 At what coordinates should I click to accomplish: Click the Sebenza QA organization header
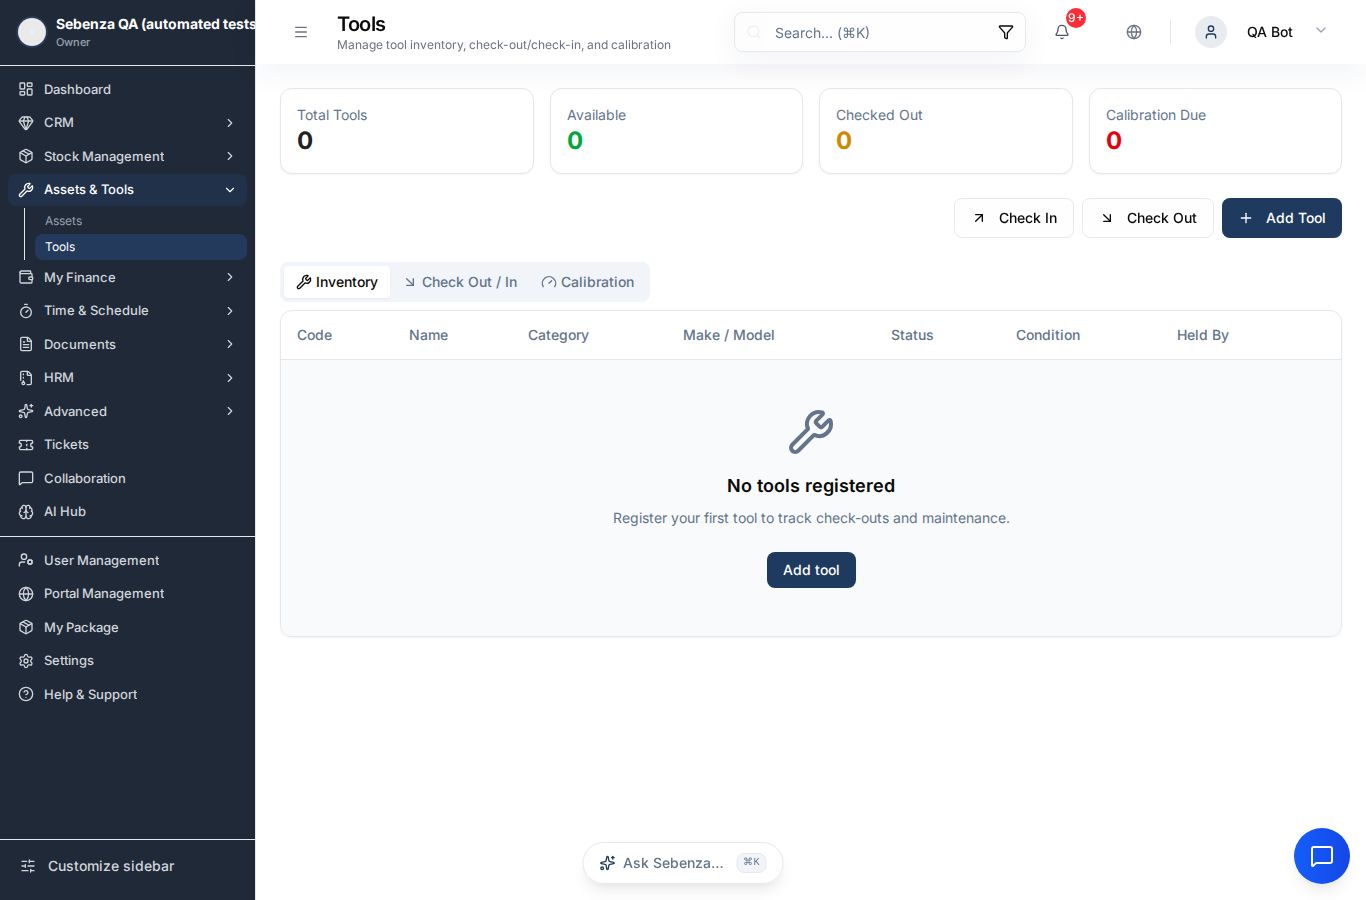pos(127,32)
